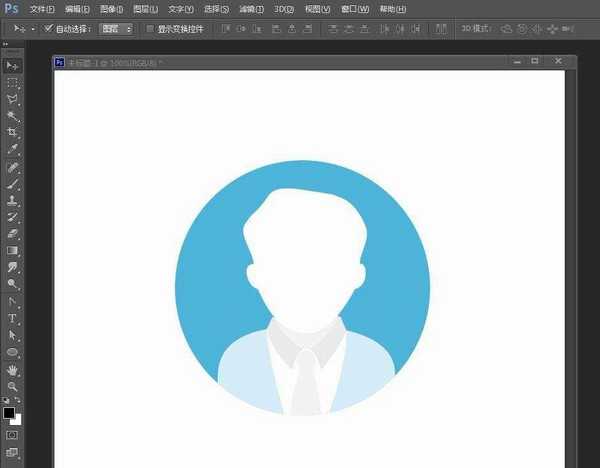Select the Horizontal Type tool
Image resolution: width=600 pixels, height=468 pixels.
(13, 318)
